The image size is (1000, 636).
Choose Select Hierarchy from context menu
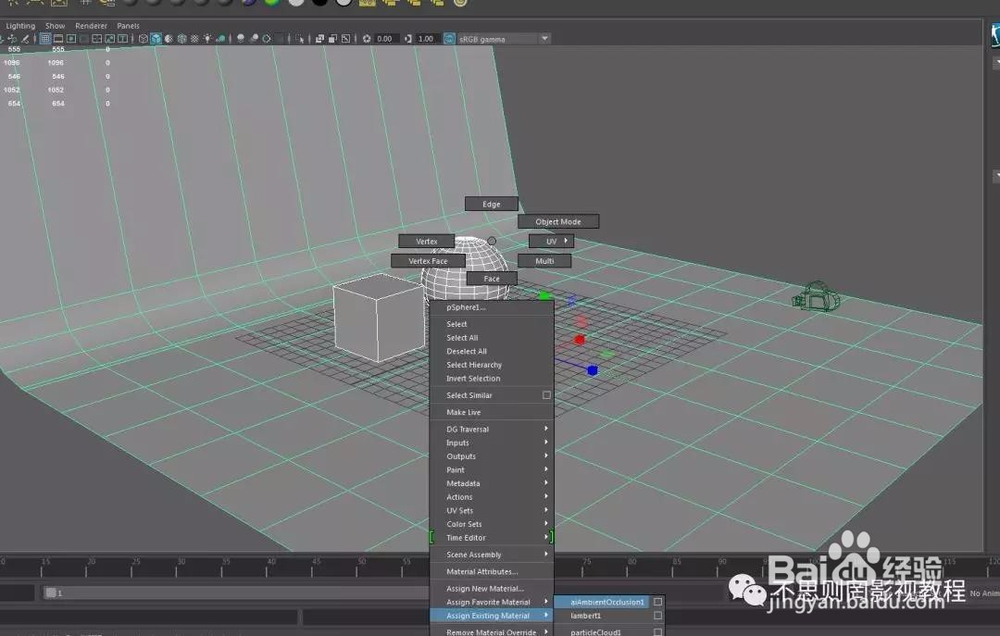491,365
